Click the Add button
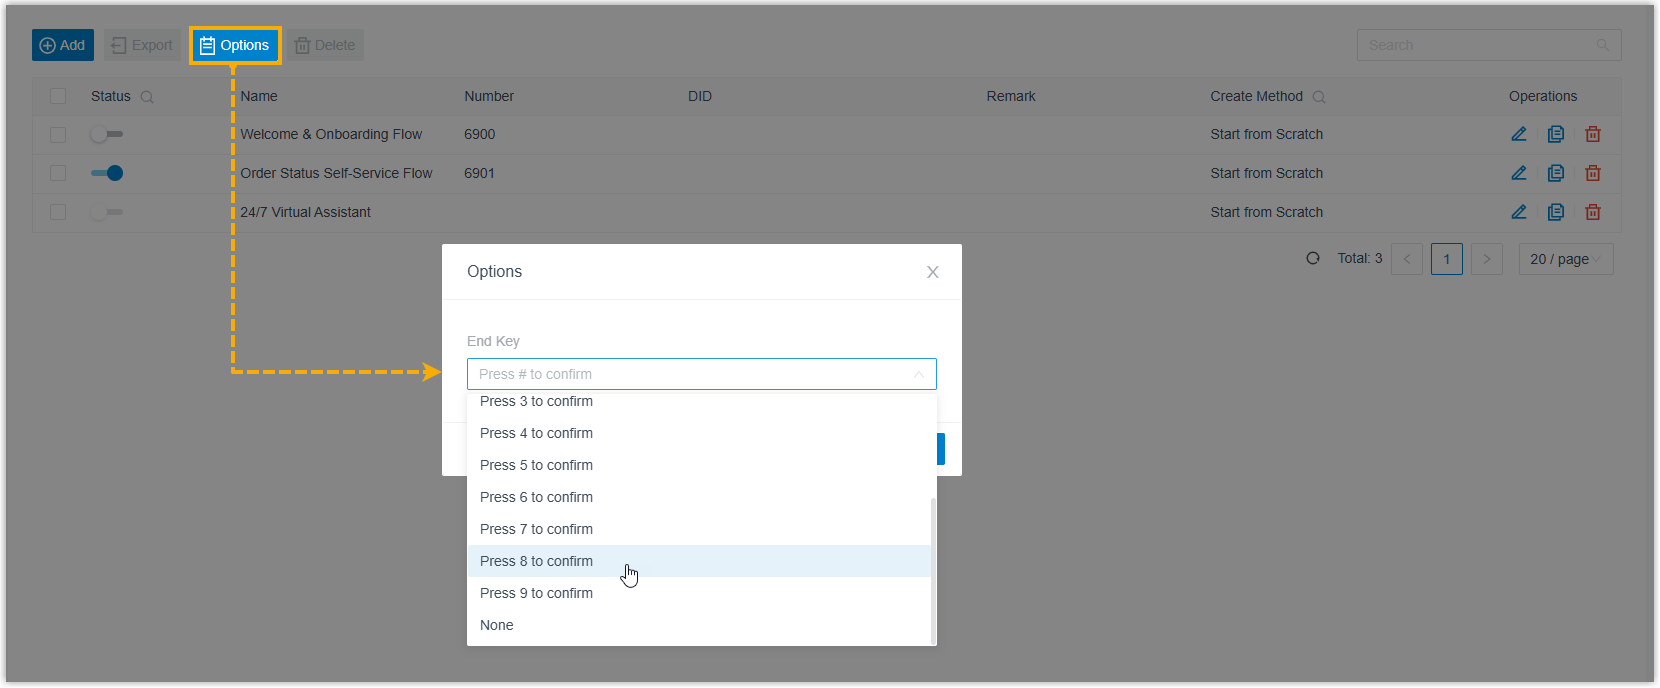Screen dimensions: 1660x688 click(63, 45)
